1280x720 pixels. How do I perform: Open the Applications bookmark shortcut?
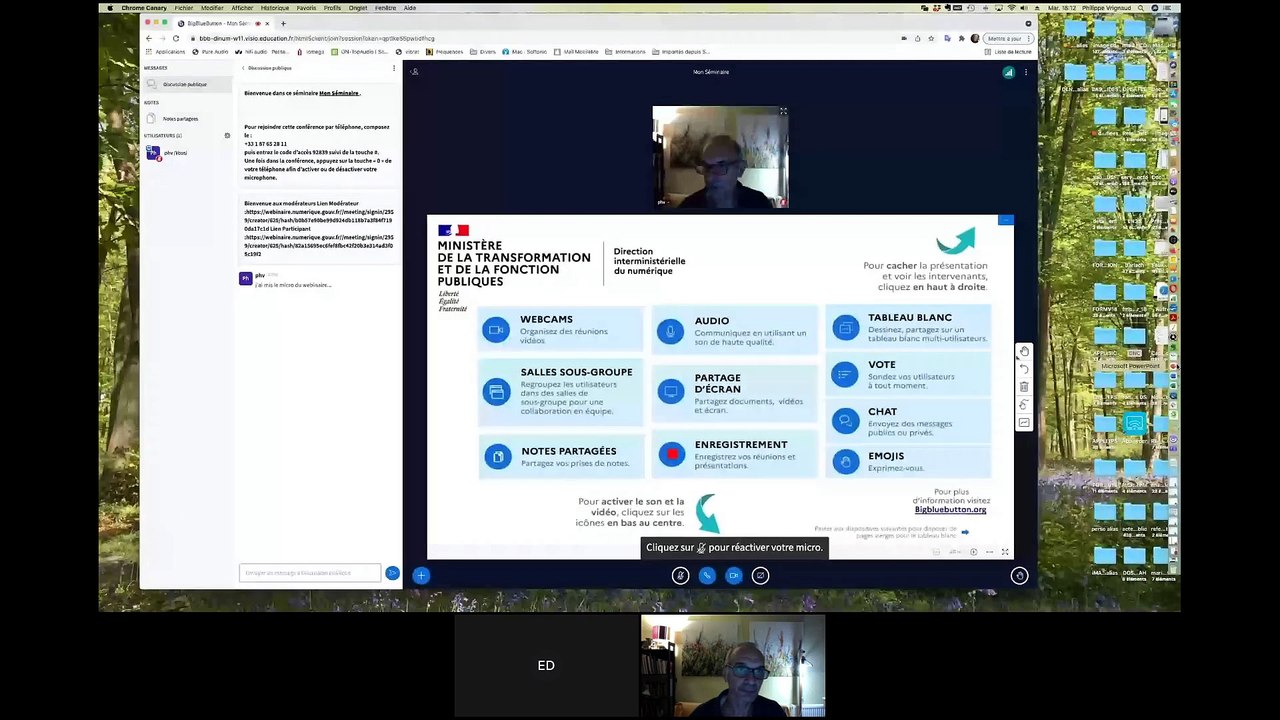pos(166,52)
